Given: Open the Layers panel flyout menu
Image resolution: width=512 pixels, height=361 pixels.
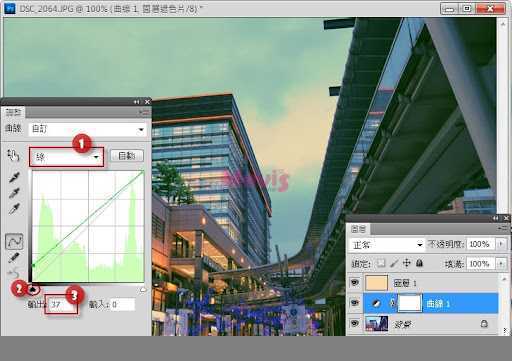Looking at the screenshot, I should coord(503,228).
